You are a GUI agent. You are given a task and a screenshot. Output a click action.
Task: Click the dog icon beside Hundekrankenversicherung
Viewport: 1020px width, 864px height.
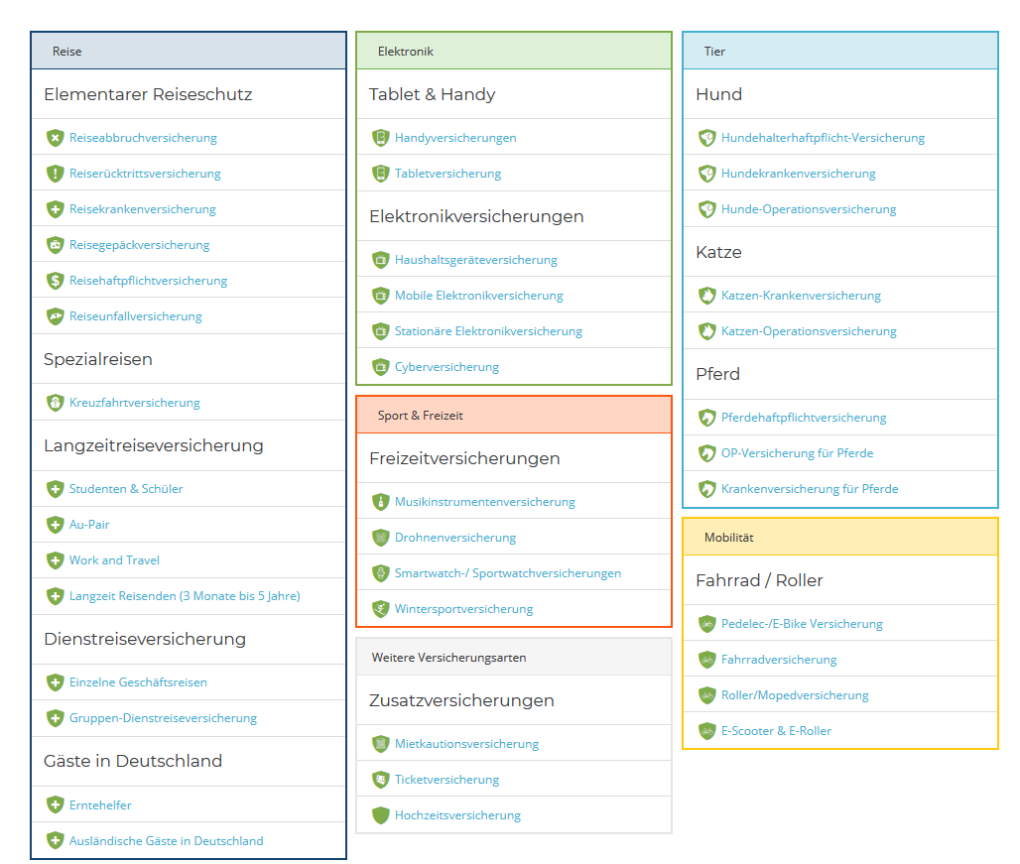pos(707,174)
